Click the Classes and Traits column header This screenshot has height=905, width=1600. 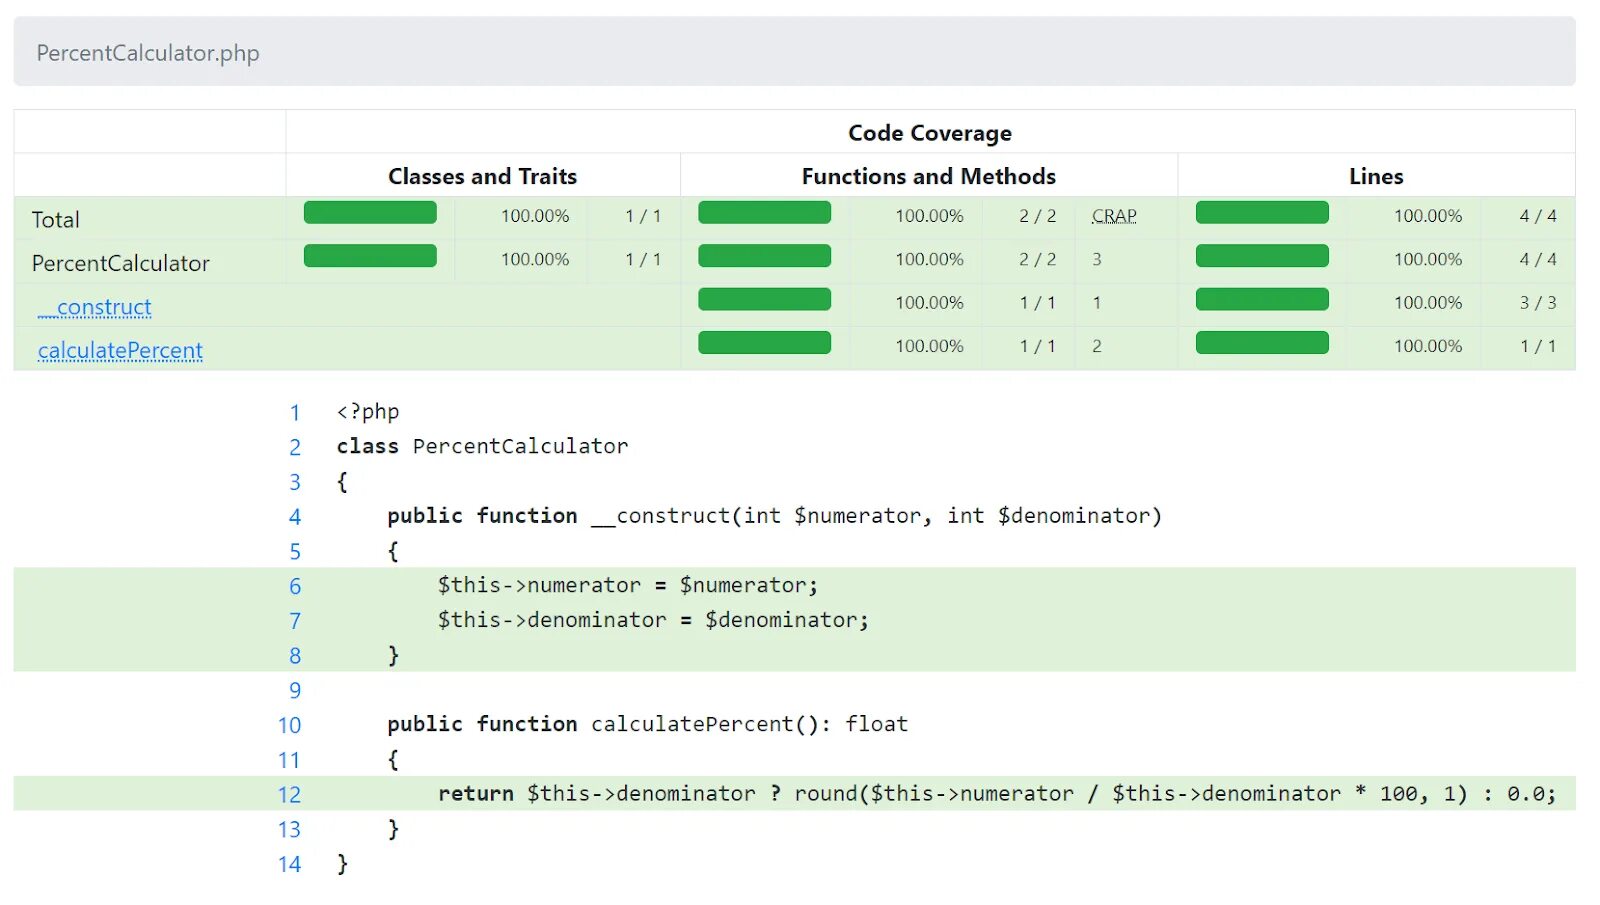[482, 176]
